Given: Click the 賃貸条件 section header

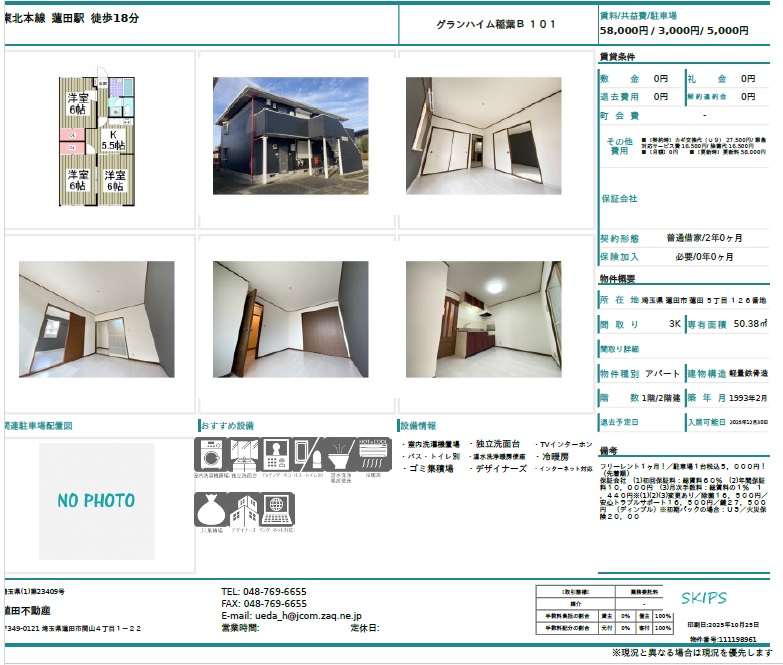Looking at the screenshot, I should click(617, 57).
